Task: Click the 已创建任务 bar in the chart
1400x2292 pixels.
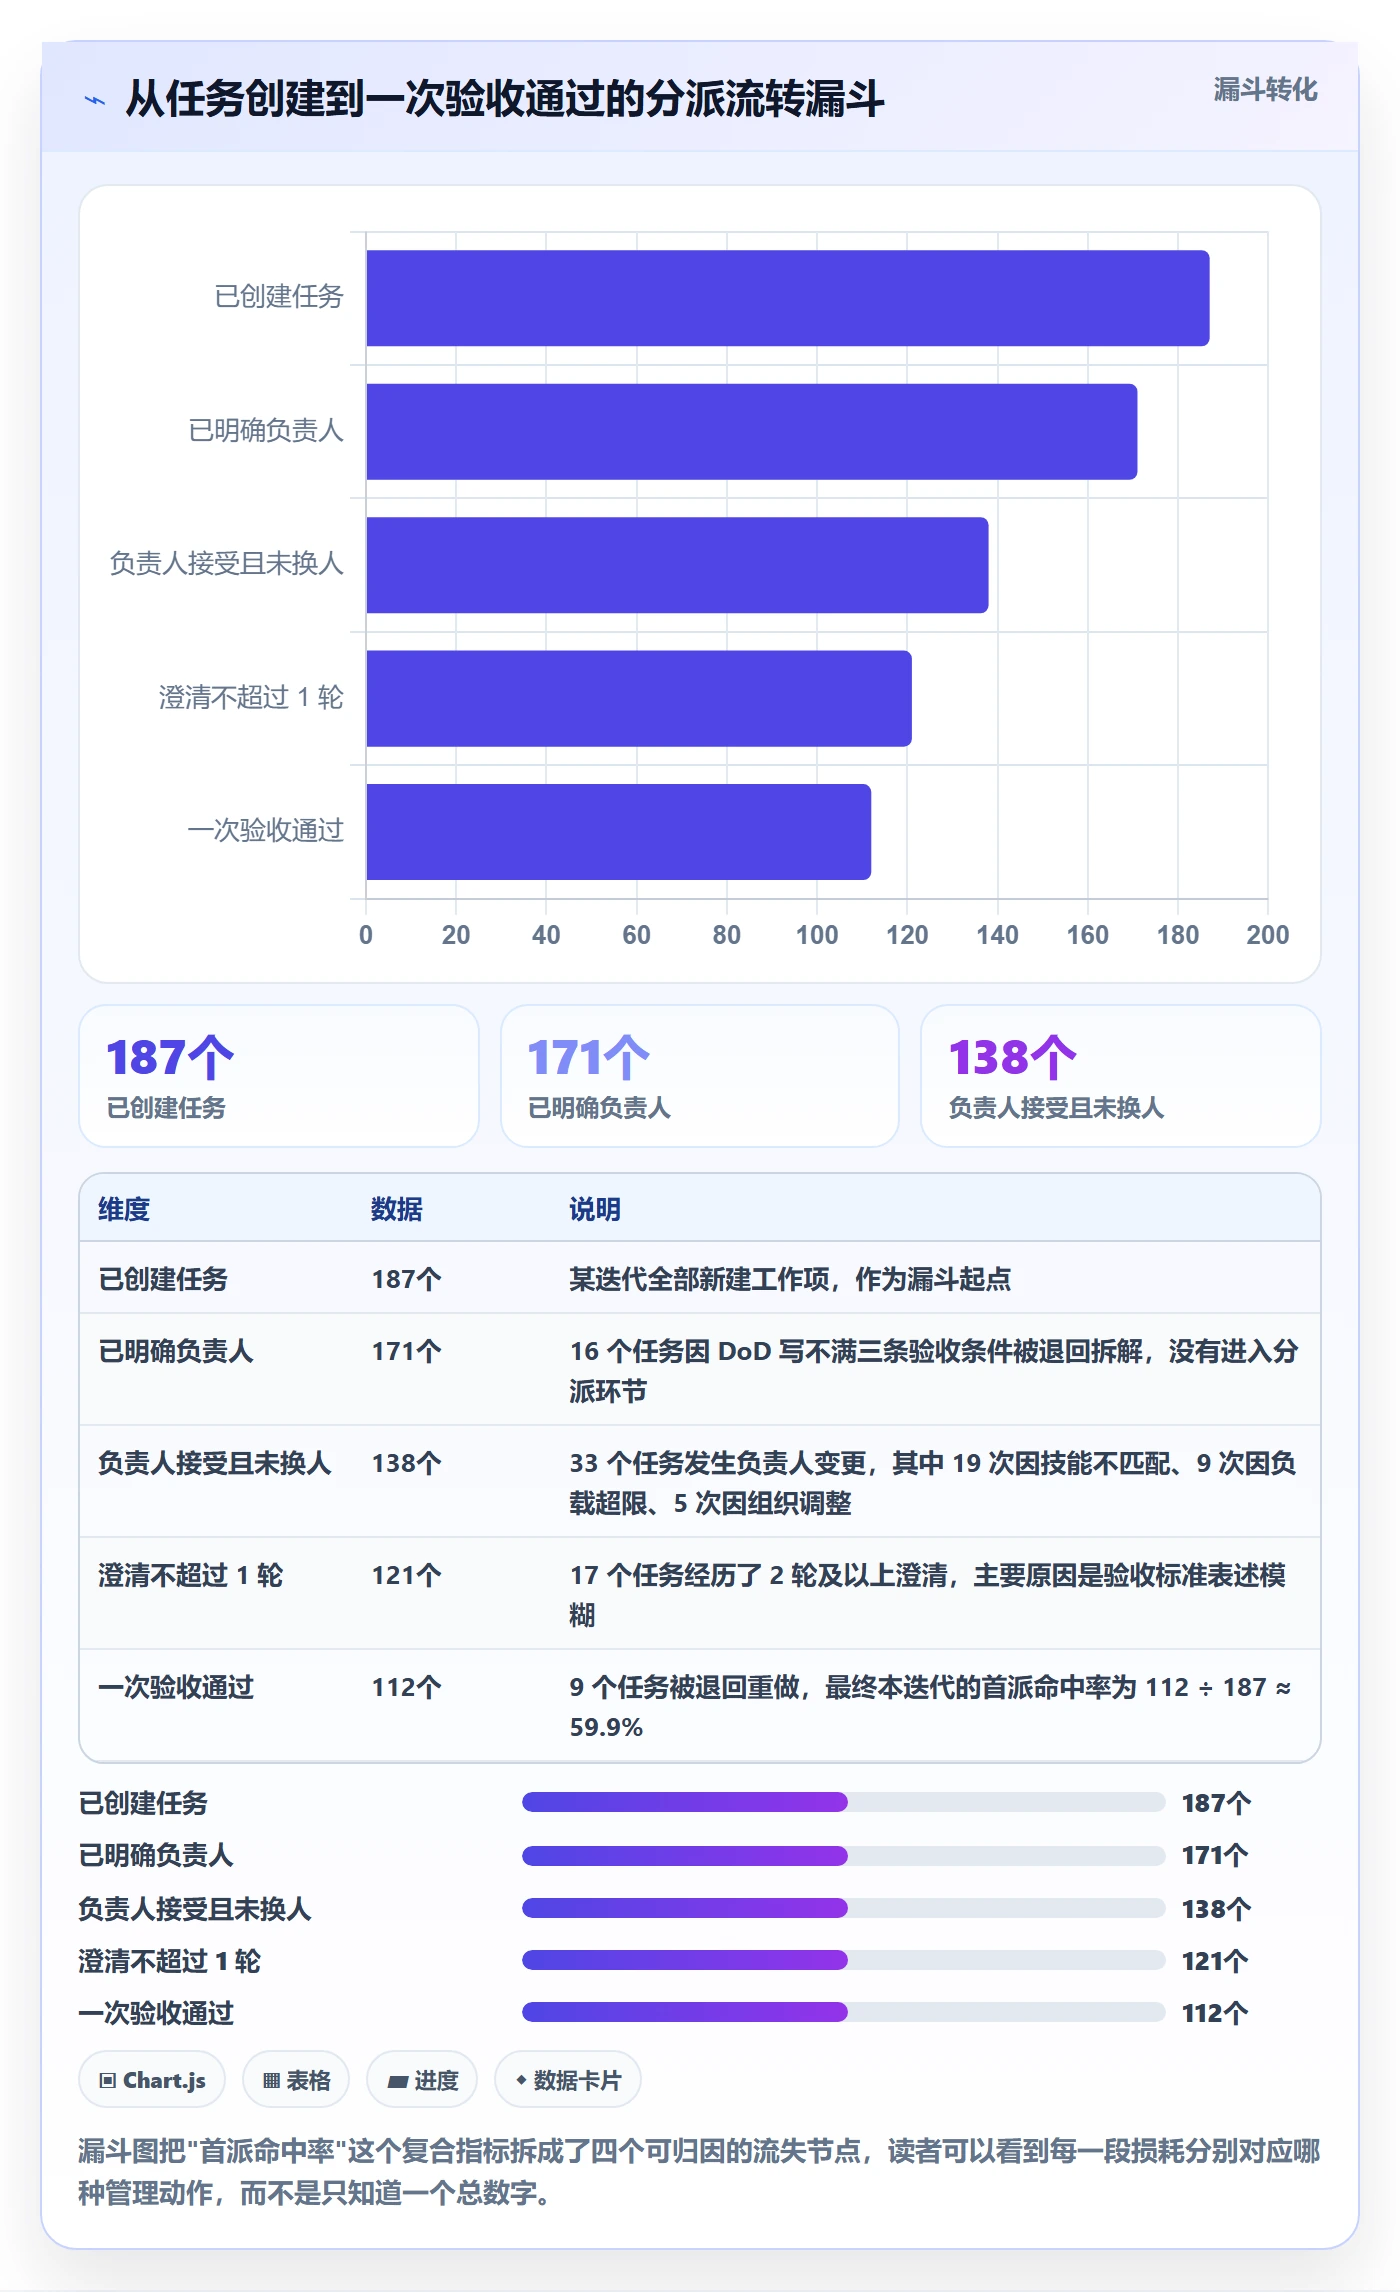Action: point(788,298)
